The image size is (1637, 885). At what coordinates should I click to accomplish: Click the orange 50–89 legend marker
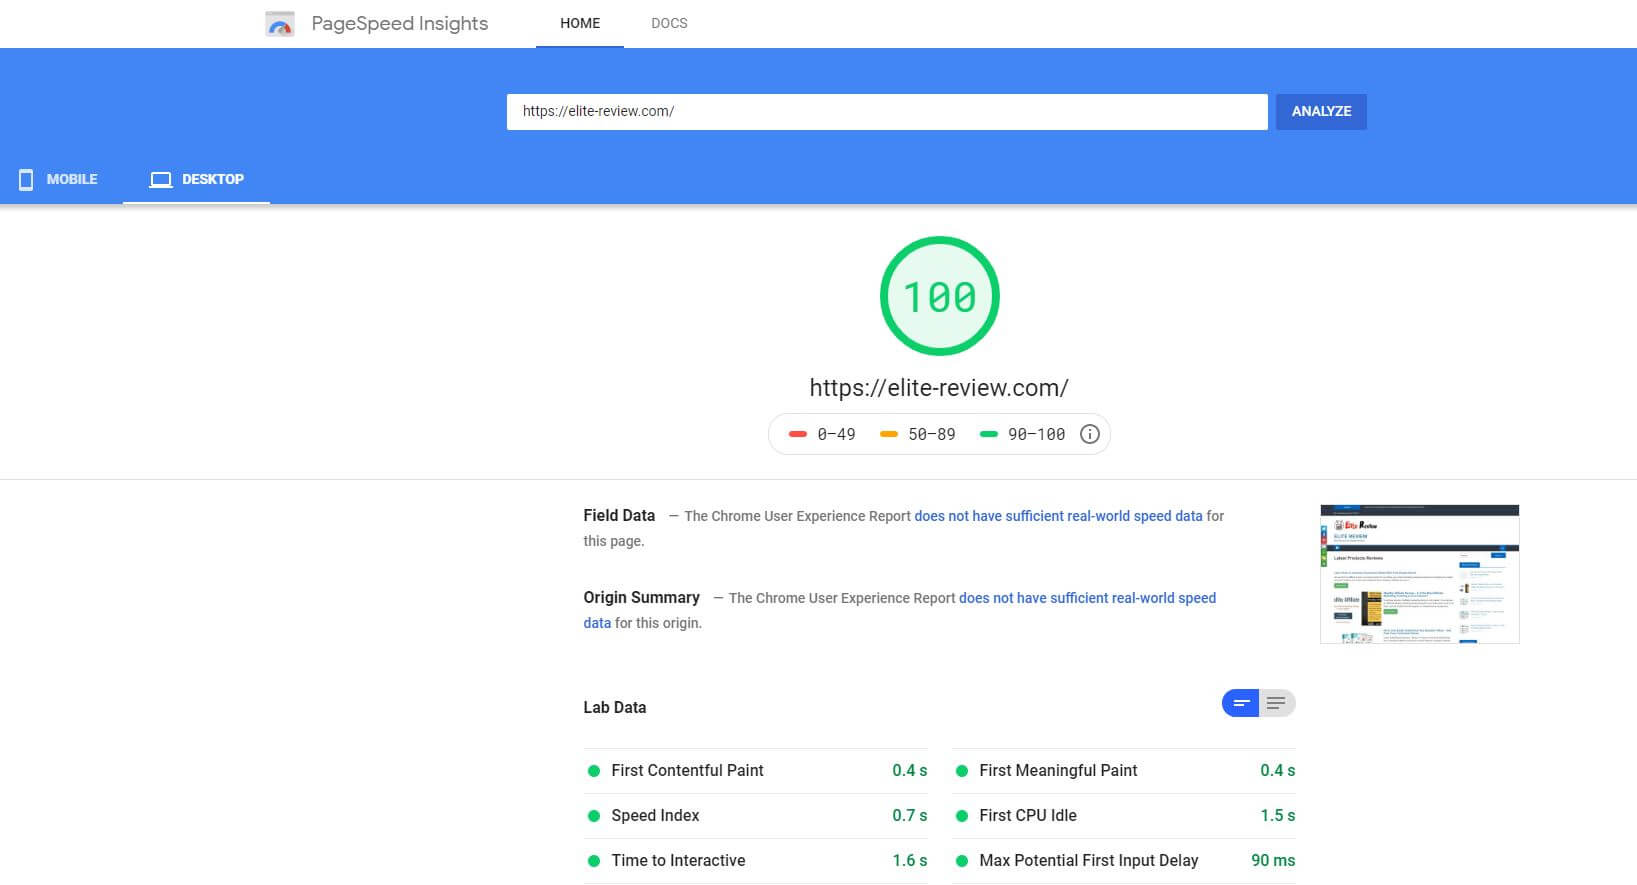coord(889,434)
